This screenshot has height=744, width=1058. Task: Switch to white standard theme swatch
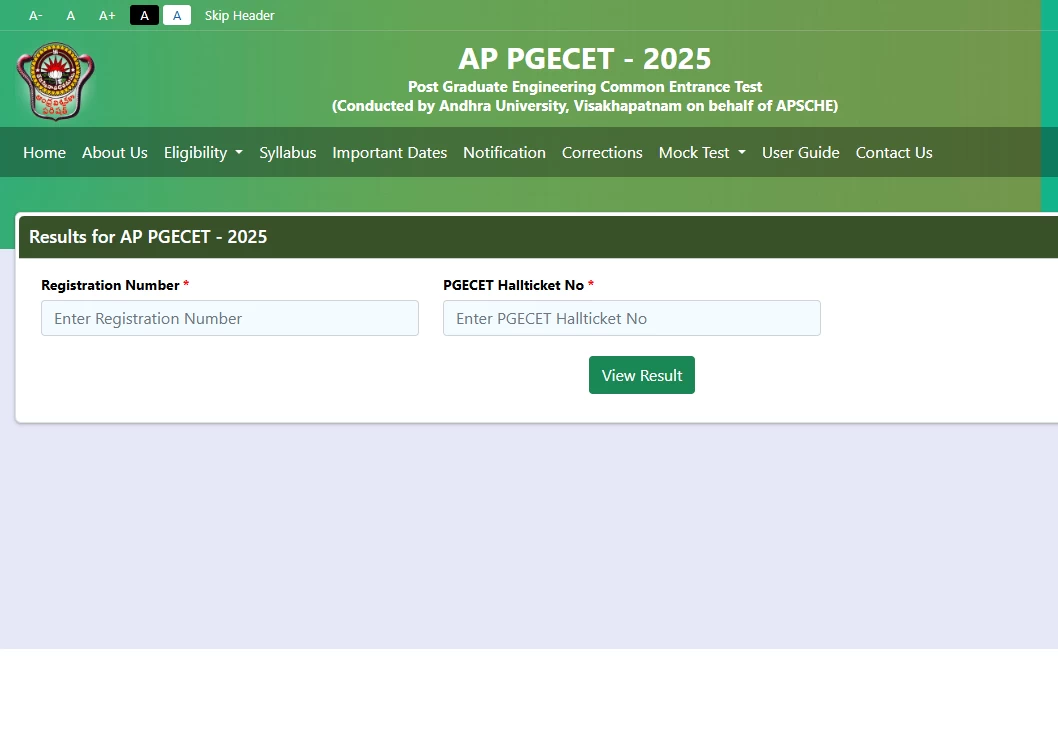pyautogui.click(x=177, y=15)
